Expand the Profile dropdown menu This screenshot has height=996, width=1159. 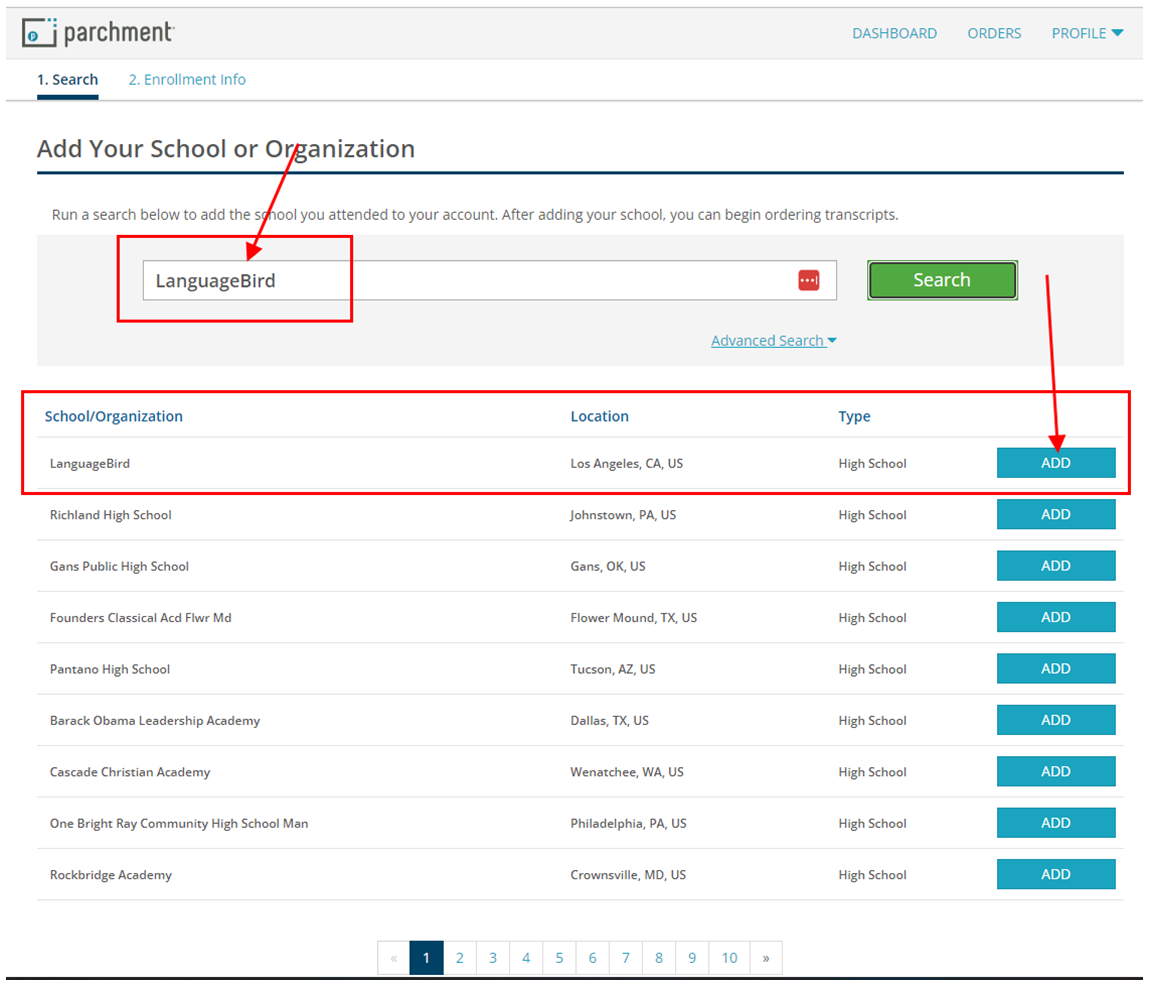tap(1087, 33)
